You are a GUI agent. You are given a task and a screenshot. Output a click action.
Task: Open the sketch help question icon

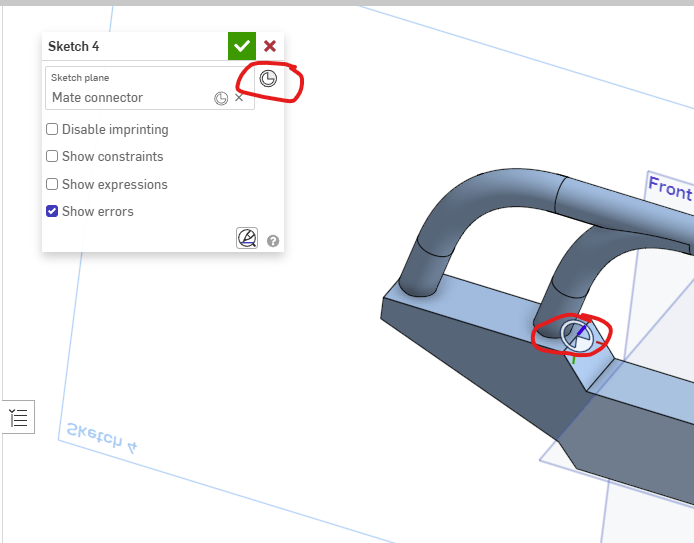[x=273, y=241]
